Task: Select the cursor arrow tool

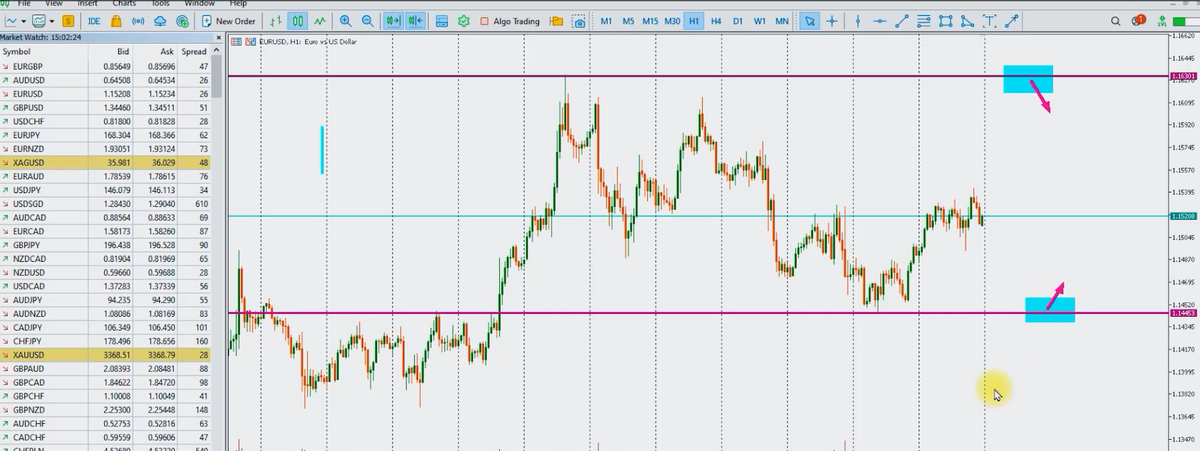Action: pyautogui.click(x=810, y=21)
